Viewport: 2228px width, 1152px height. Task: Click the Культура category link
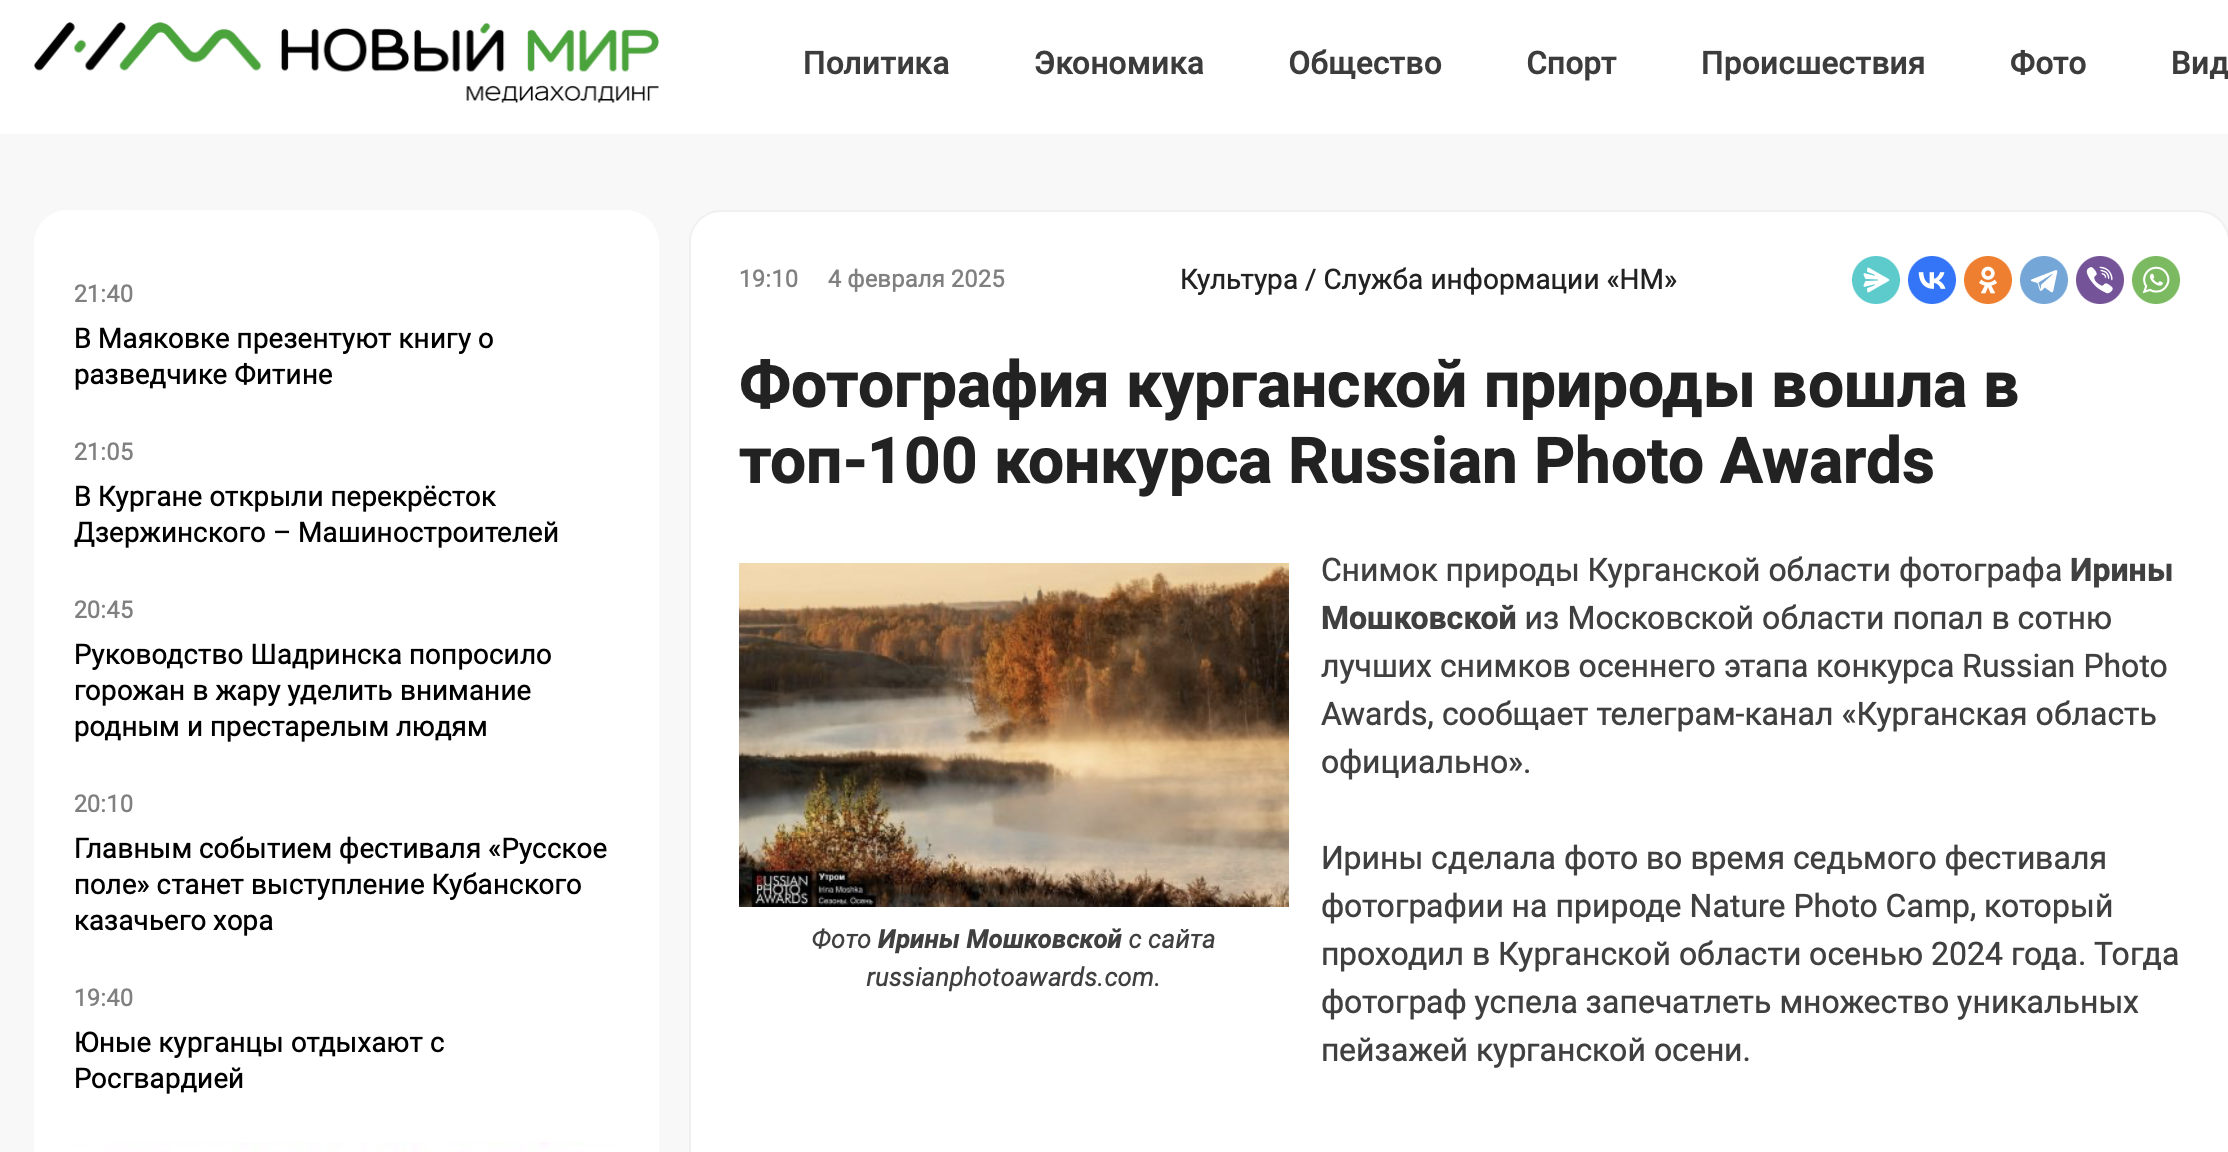(1238, 279)
